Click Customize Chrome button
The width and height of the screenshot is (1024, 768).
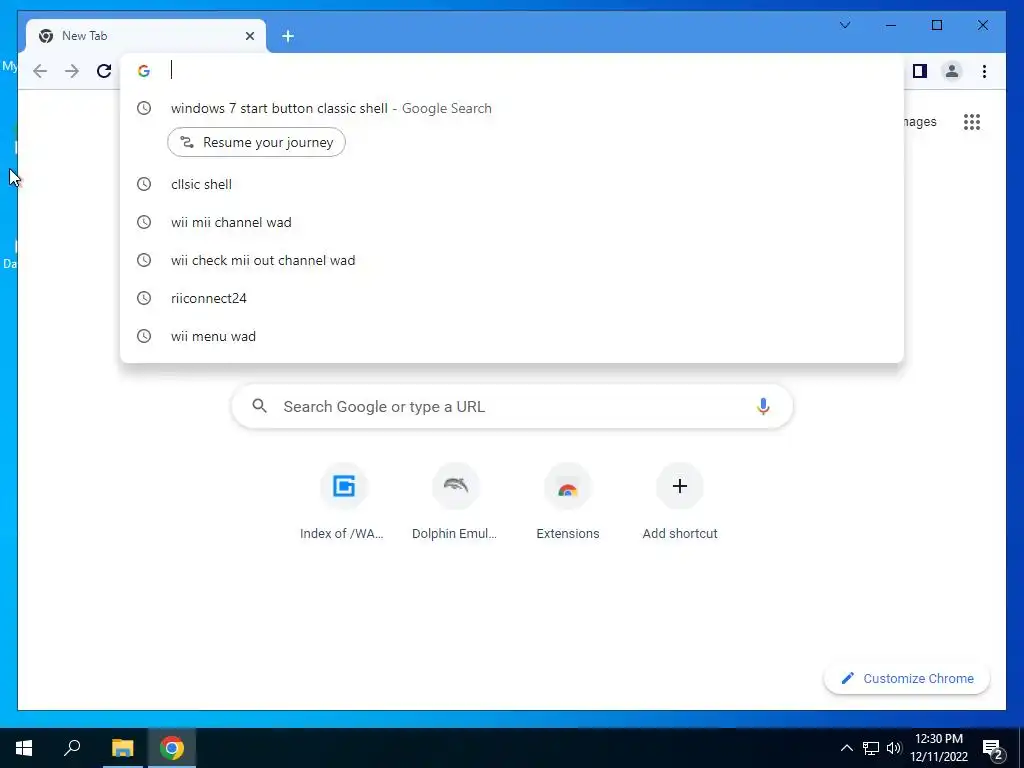tap(907, 679)
